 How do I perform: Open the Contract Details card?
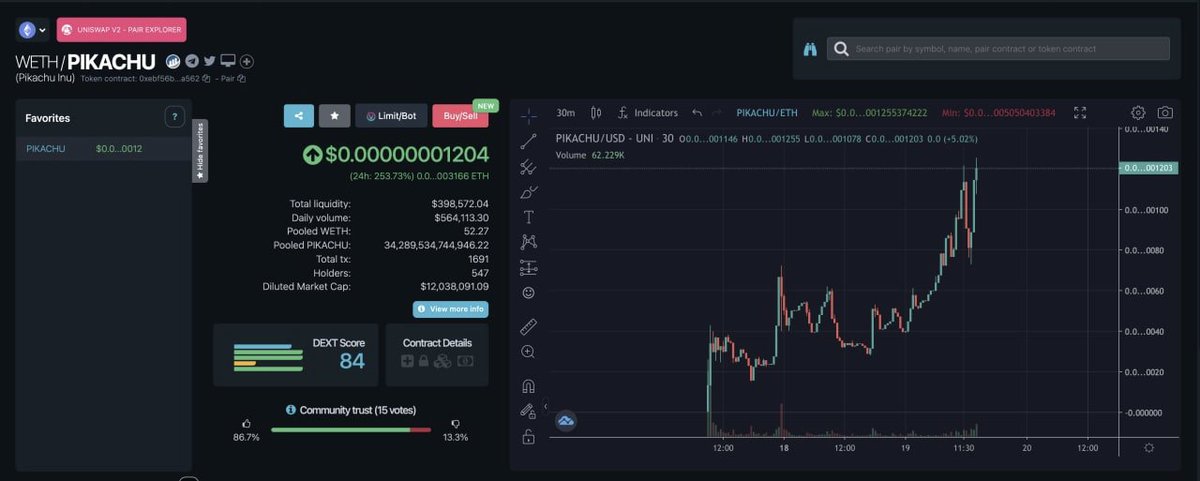pyautogui.click(x=437, y=355)
